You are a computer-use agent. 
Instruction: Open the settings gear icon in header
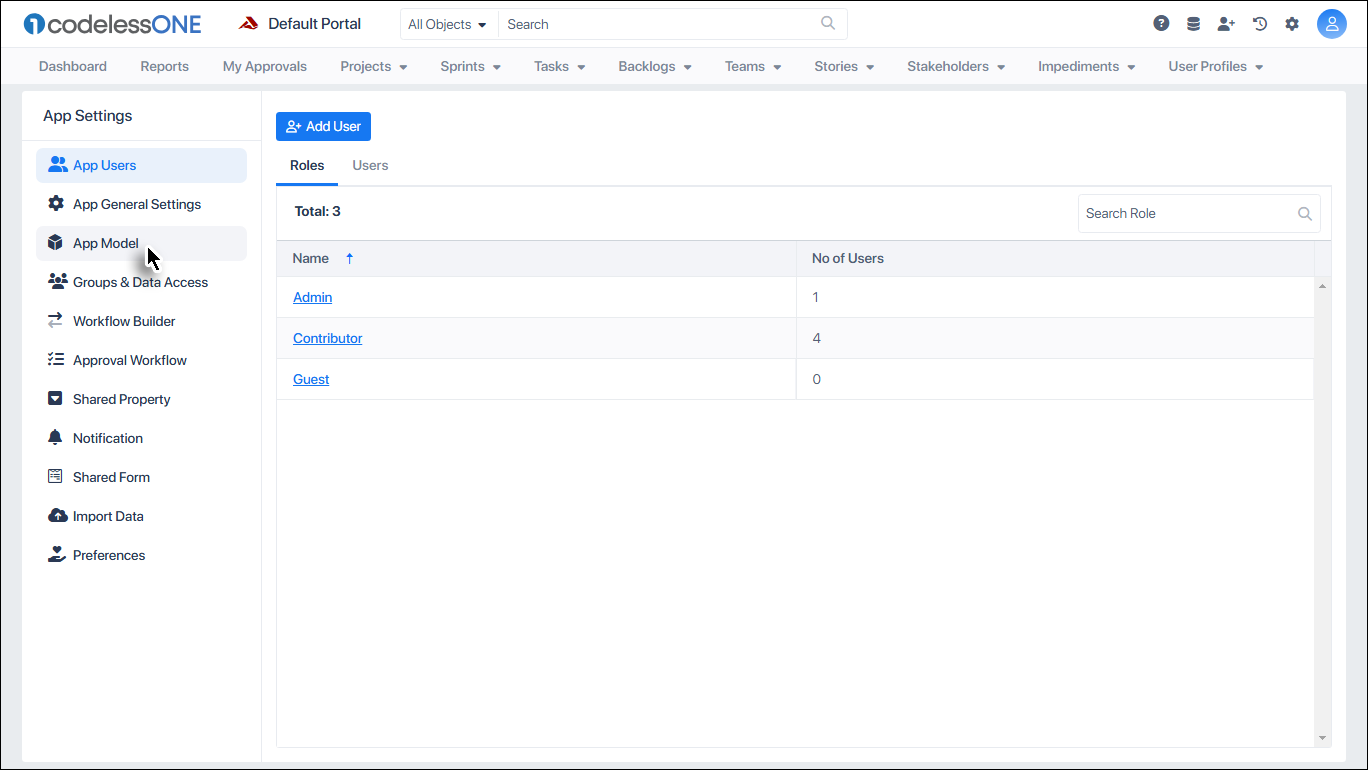point(1292,23)
